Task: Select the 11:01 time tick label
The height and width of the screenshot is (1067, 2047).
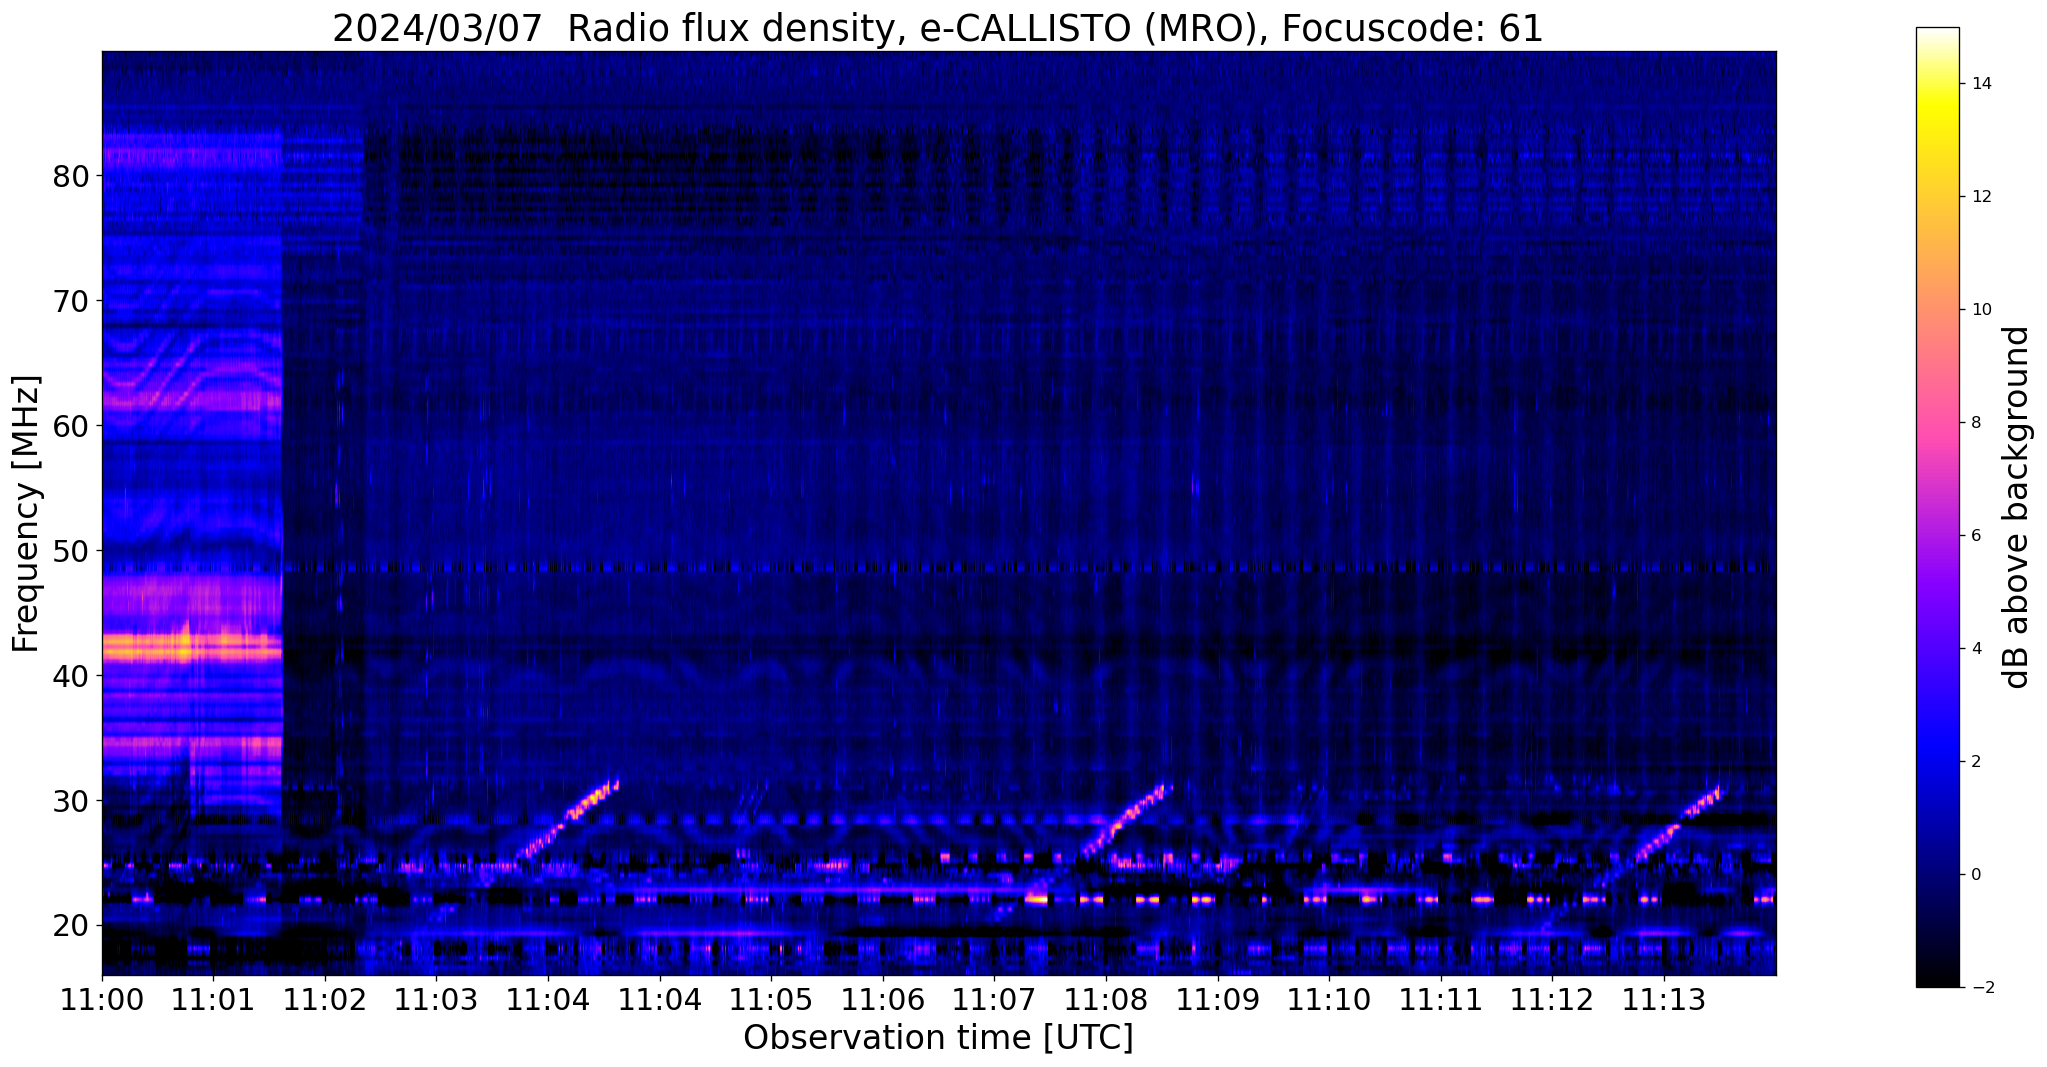Action: coord(213,999)
